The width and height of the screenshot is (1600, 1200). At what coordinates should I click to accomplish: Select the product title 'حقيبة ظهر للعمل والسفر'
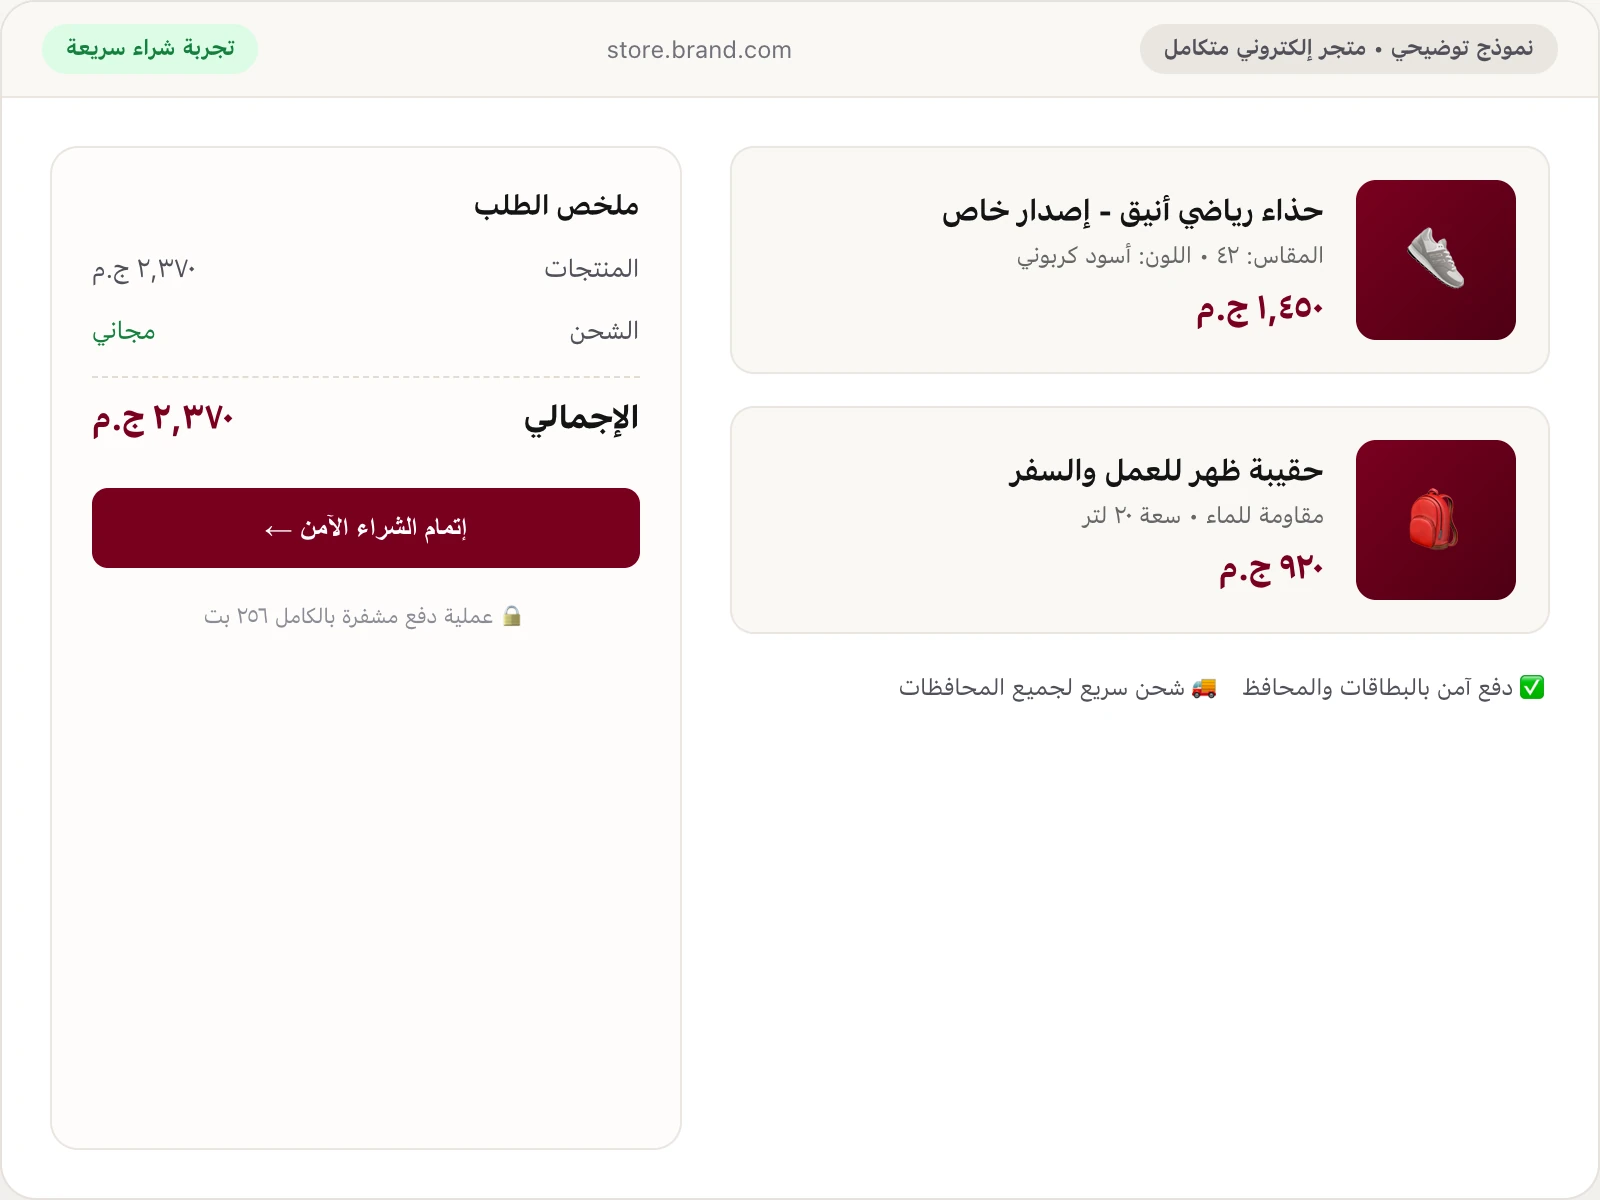pos(1166,471)
